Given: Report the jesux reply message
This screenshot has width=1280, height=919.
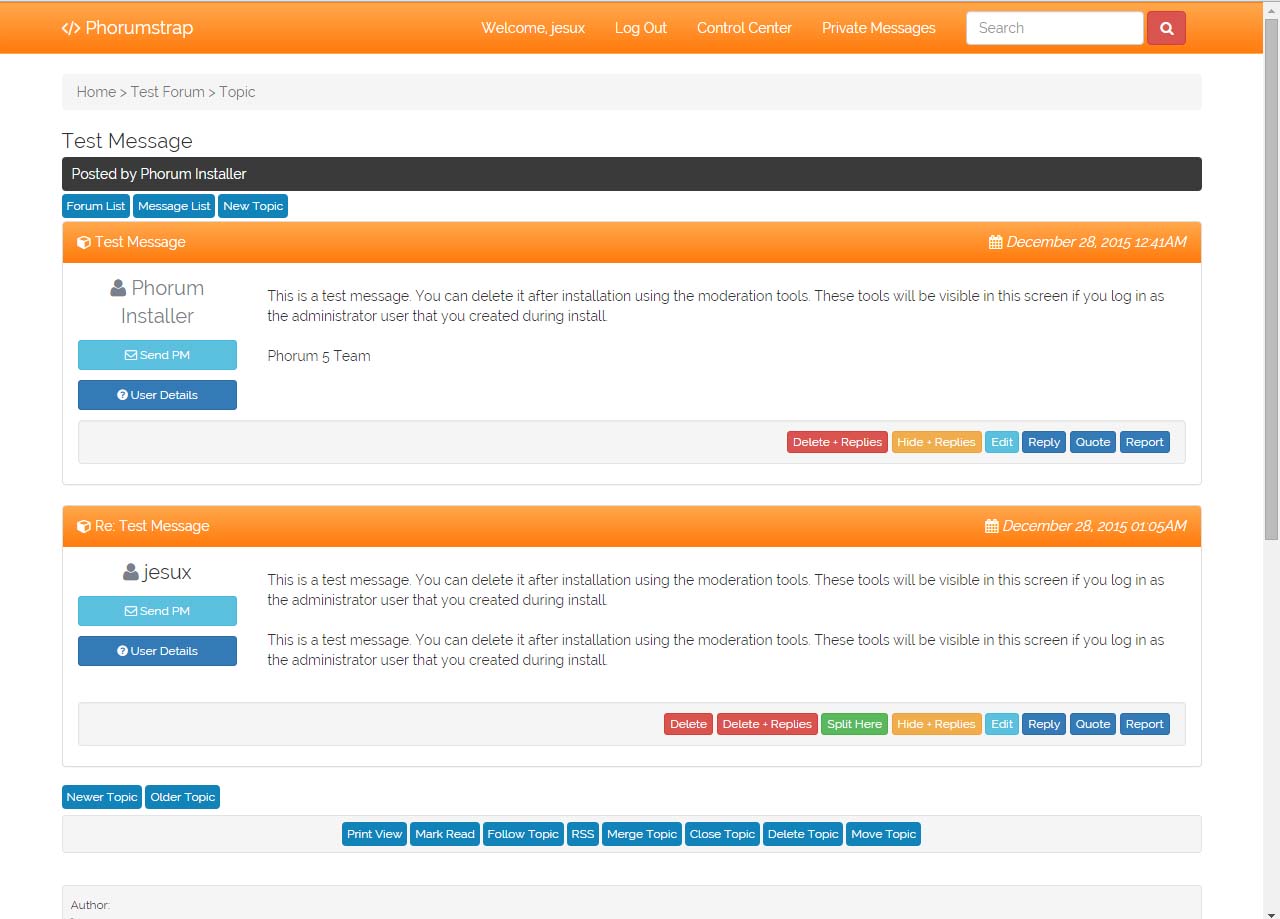Looking at the screenshot, I should coord(1145,724).
